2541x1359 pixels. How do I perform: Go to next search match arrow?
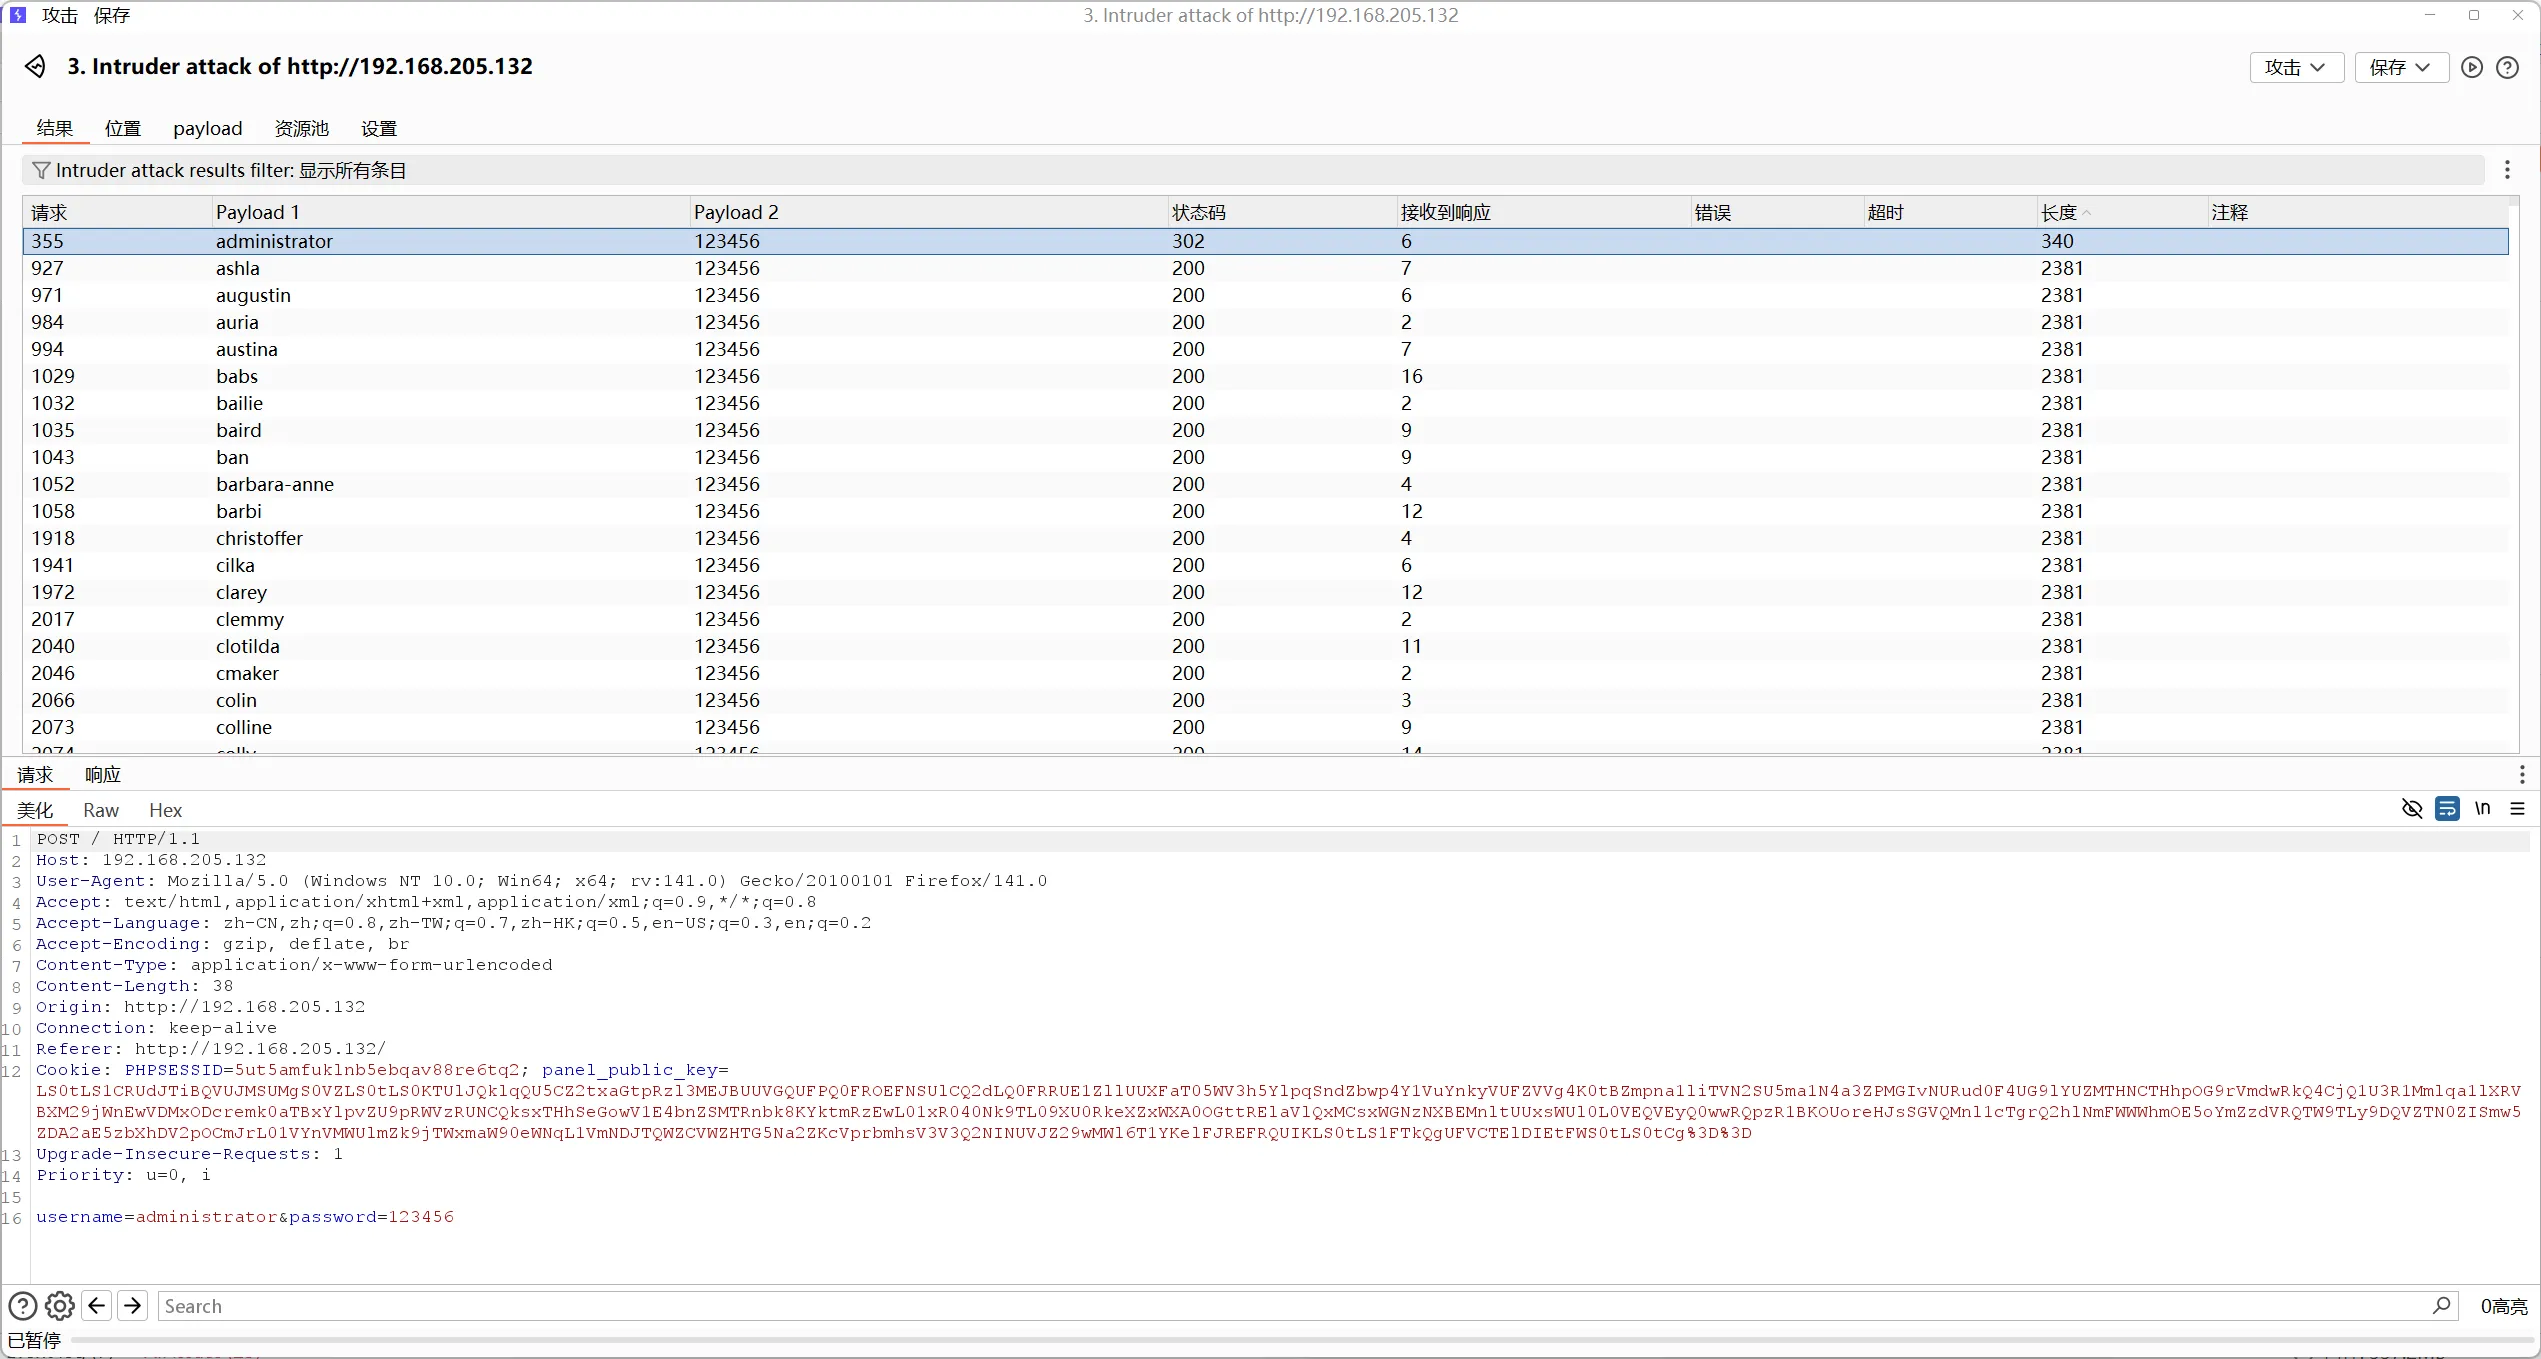(x=132, y=1306)
